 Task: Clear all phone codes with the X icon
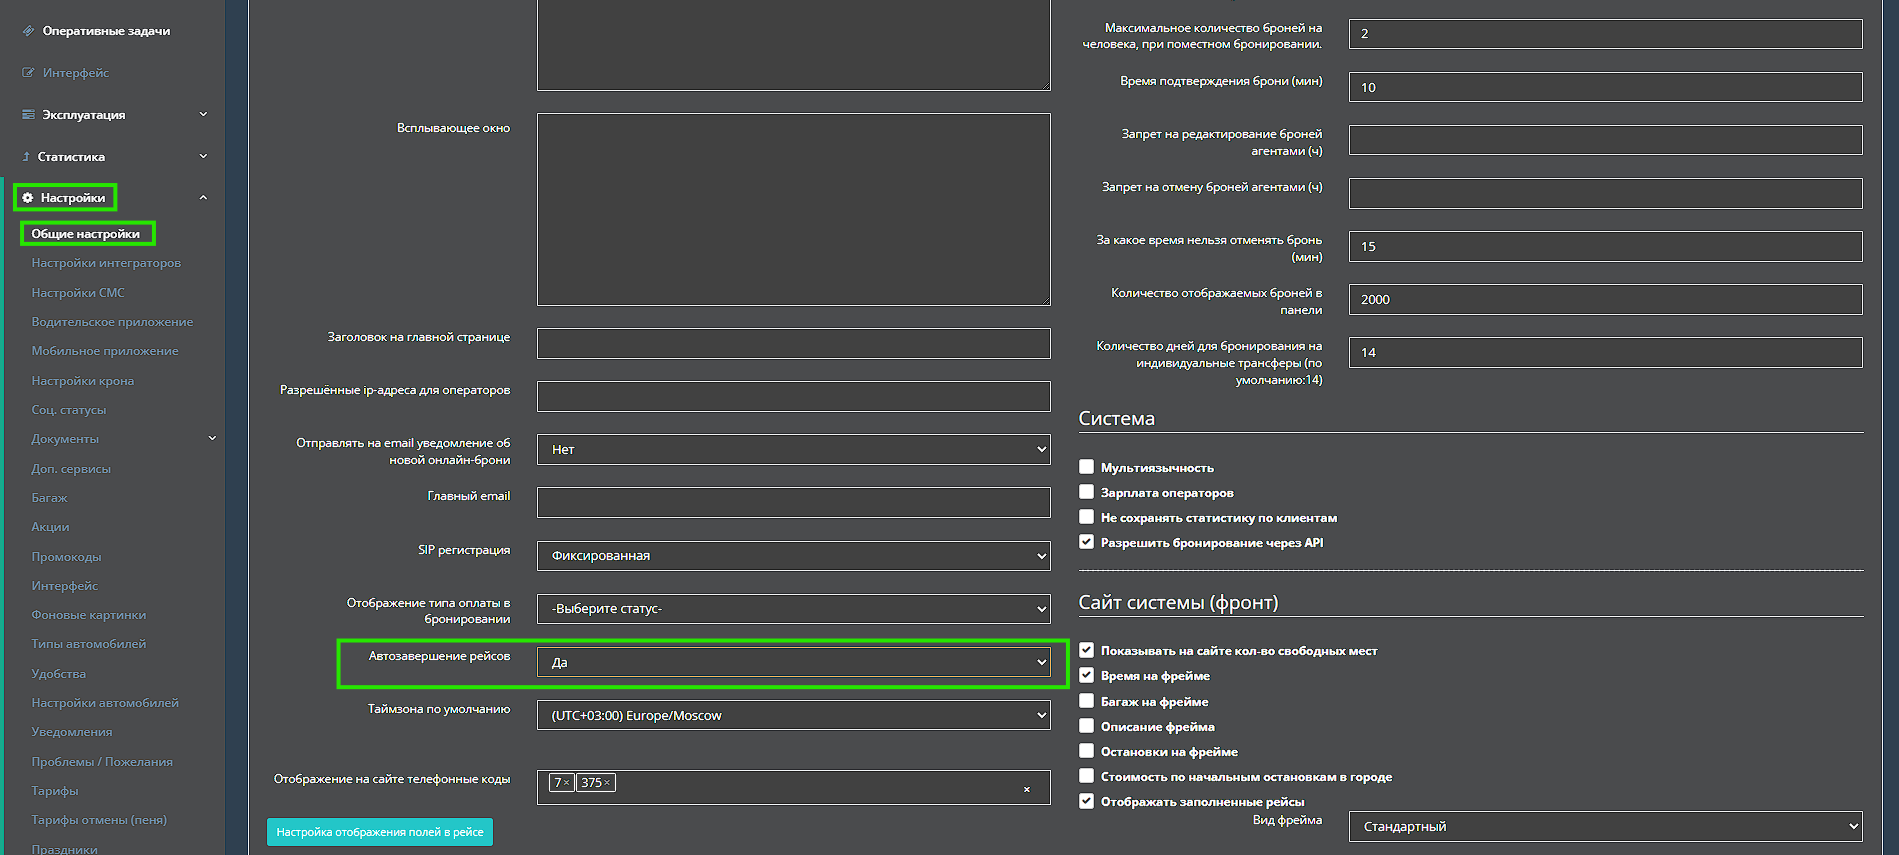click(1027, 790)
